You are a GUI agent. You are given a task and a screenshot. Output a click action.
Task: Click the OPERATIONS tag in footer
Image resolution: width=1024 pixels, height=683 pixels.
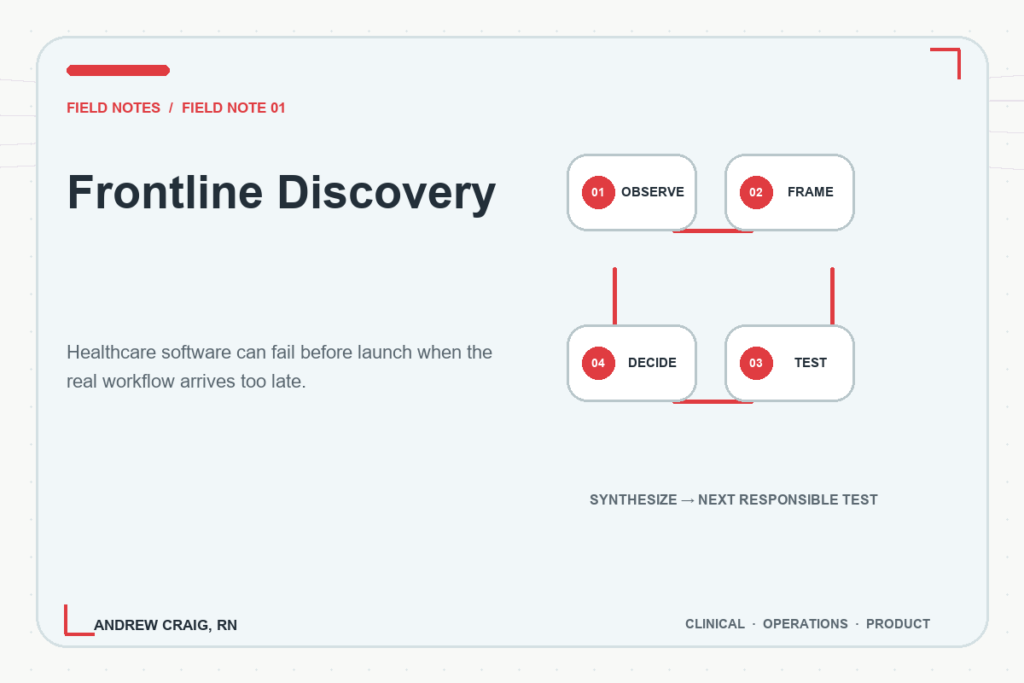tap(805, 624)
